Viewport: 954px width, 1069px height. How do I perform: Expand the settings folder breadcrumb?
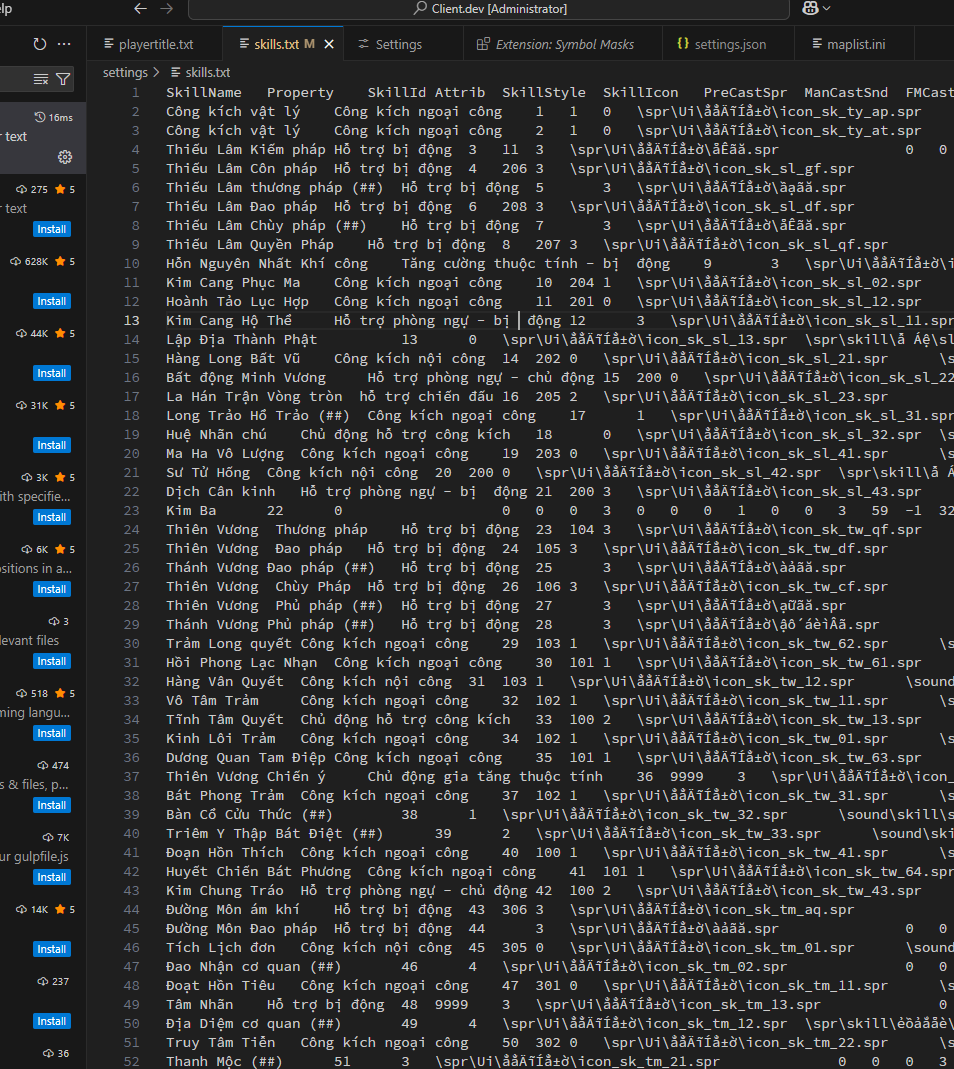click(x=125, y=72)
